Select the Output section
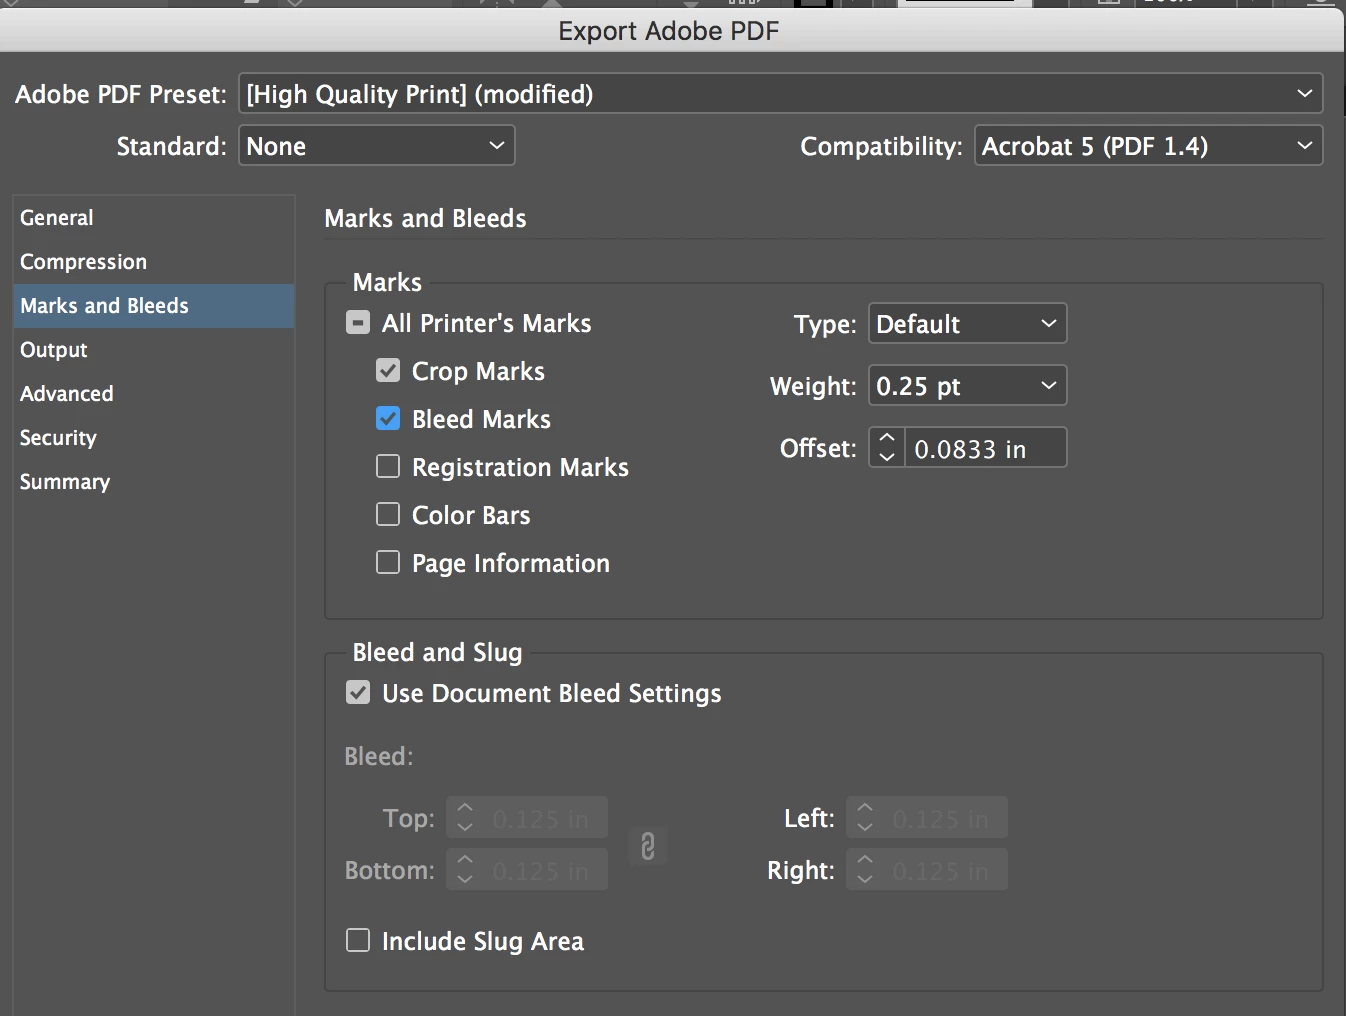 coord(154,350)
